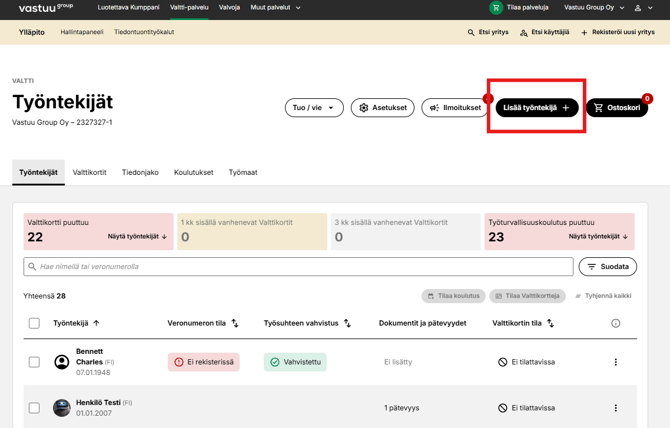Select the Työntekijät tab
670x428 pixels.
coord(38,173)
